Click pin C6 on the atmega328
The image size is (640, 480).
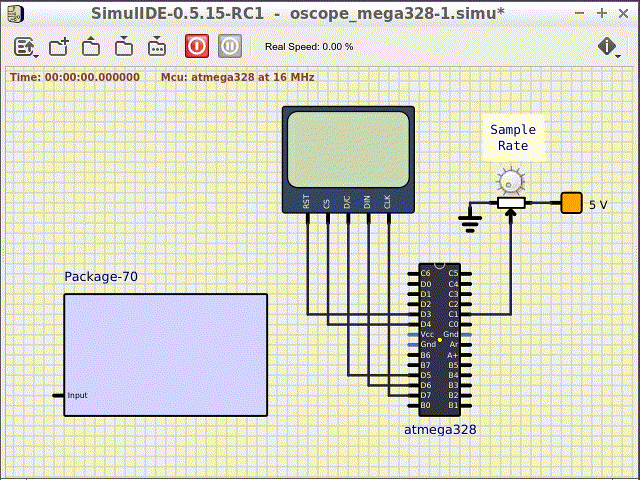[x=413, y=273]
